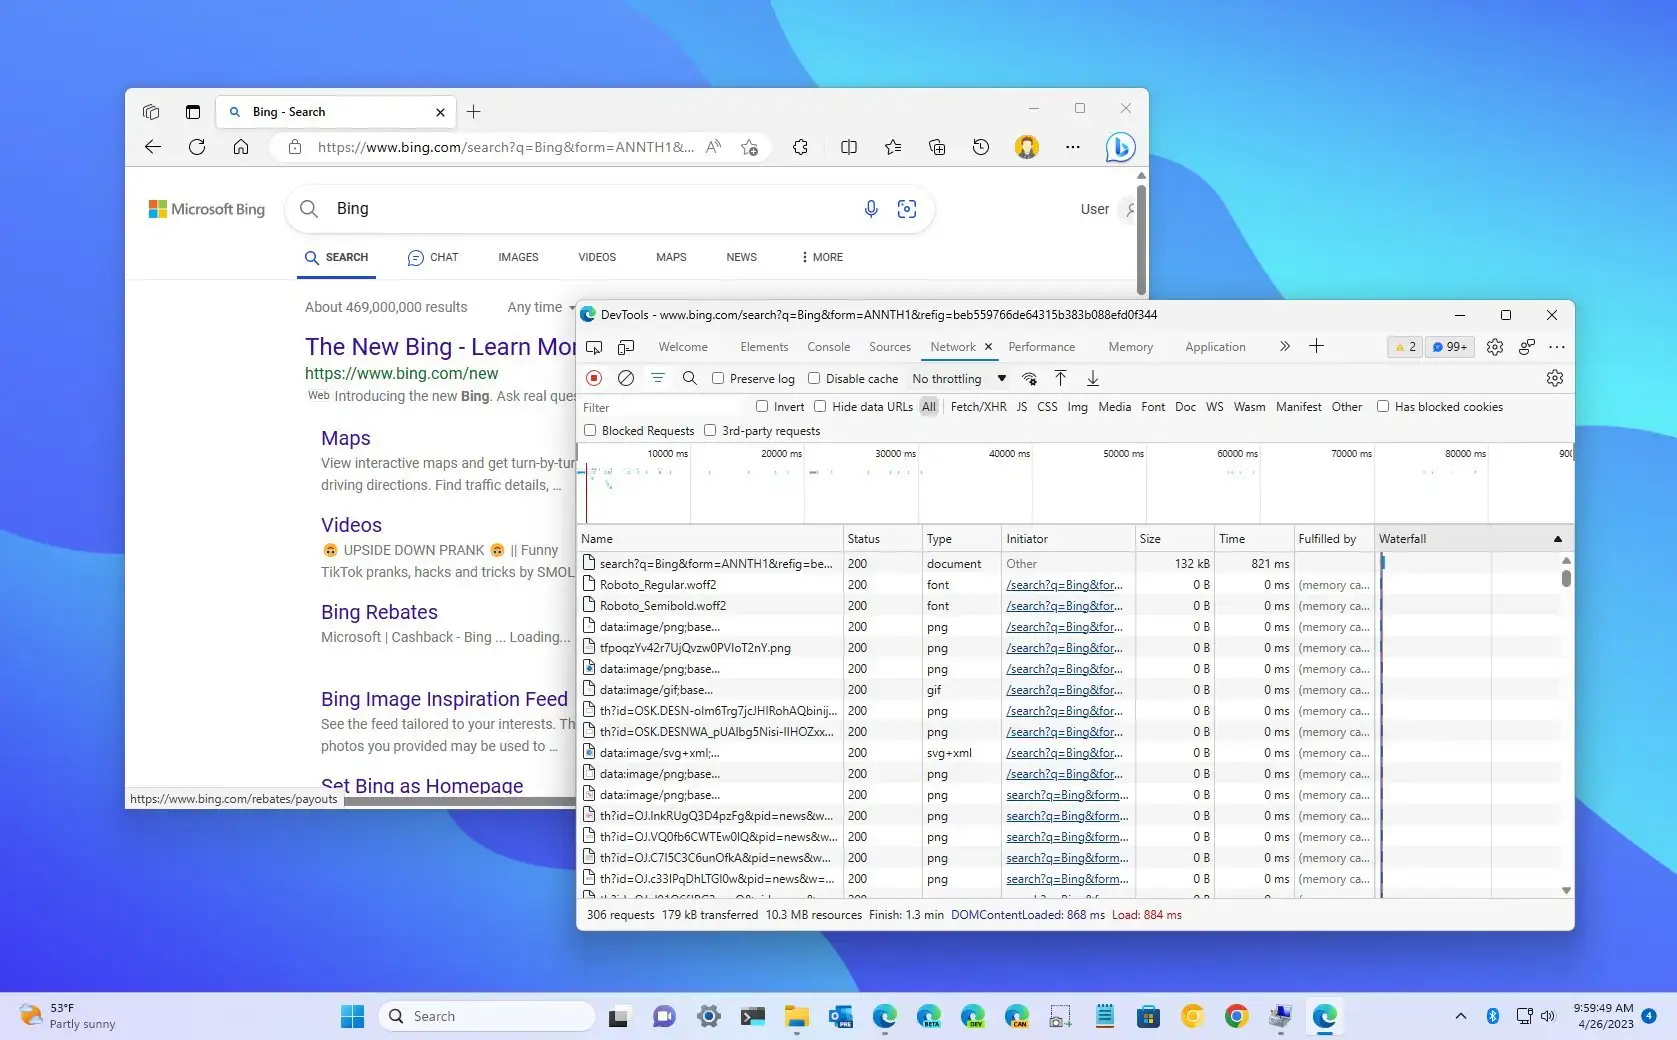Image resolution: width=1677 pixels, height=1040 pixels.
Task: Click the inspect element picker icon
Action: pyautogui.click(x=594, y=347)
